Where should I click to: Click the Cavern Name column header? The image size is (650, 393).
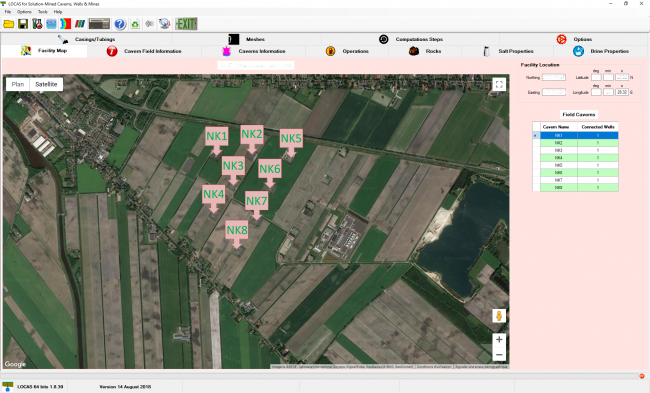point(558,127)
